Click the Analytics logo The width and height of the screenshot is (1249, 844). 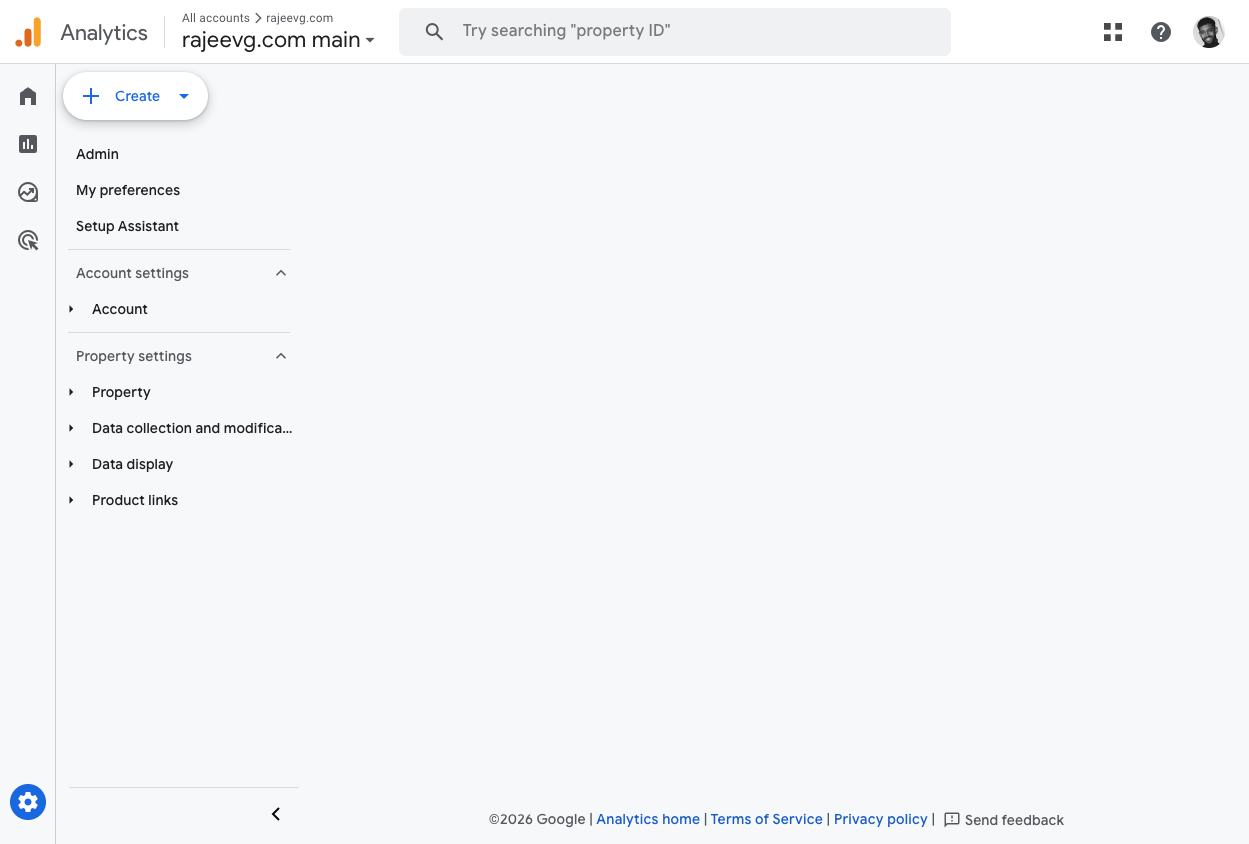29,32
